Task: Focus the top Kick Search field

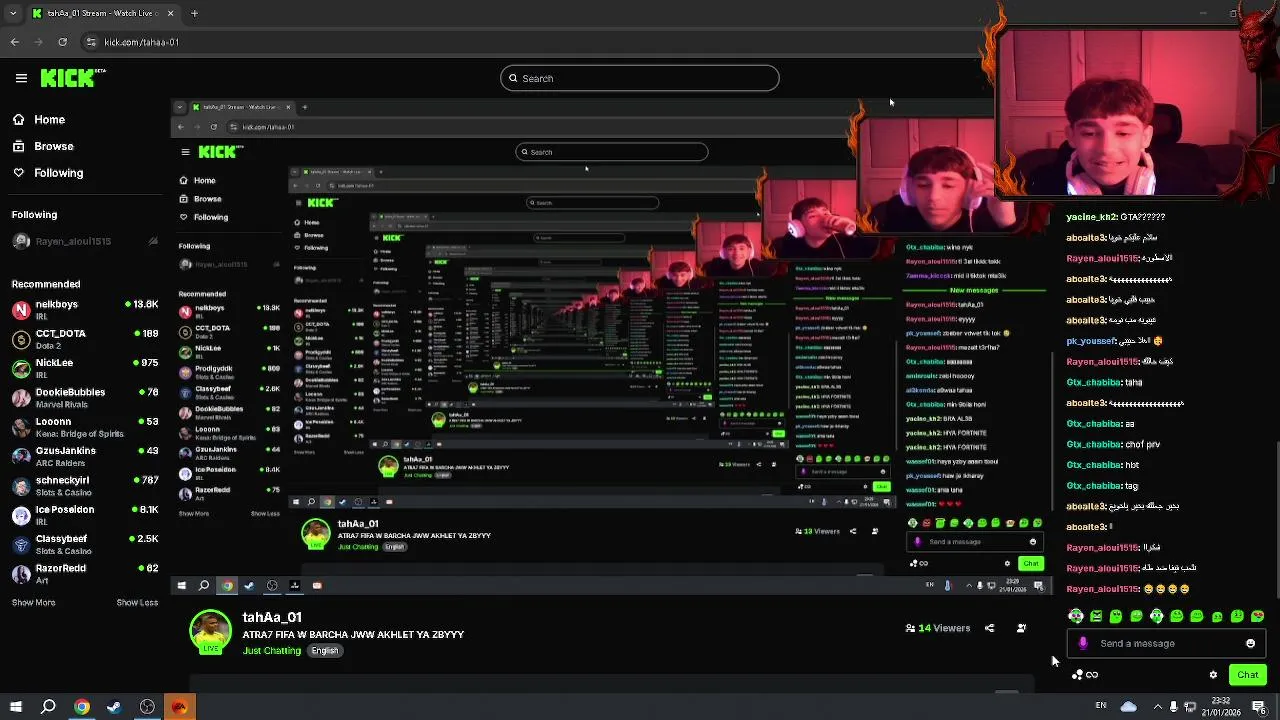Action: pyautogui.click(x=640, y=78)
